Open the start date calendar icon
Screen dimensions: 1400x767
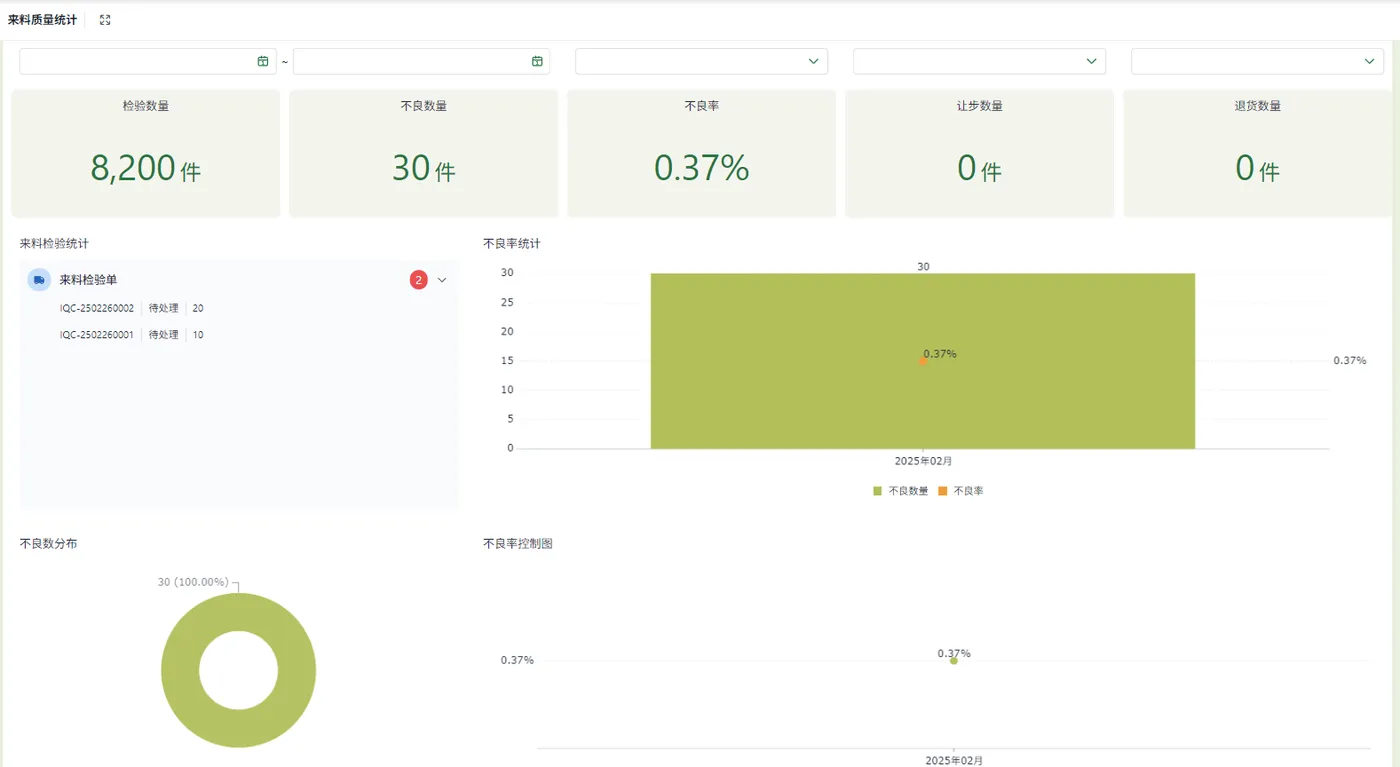point(263,61)
